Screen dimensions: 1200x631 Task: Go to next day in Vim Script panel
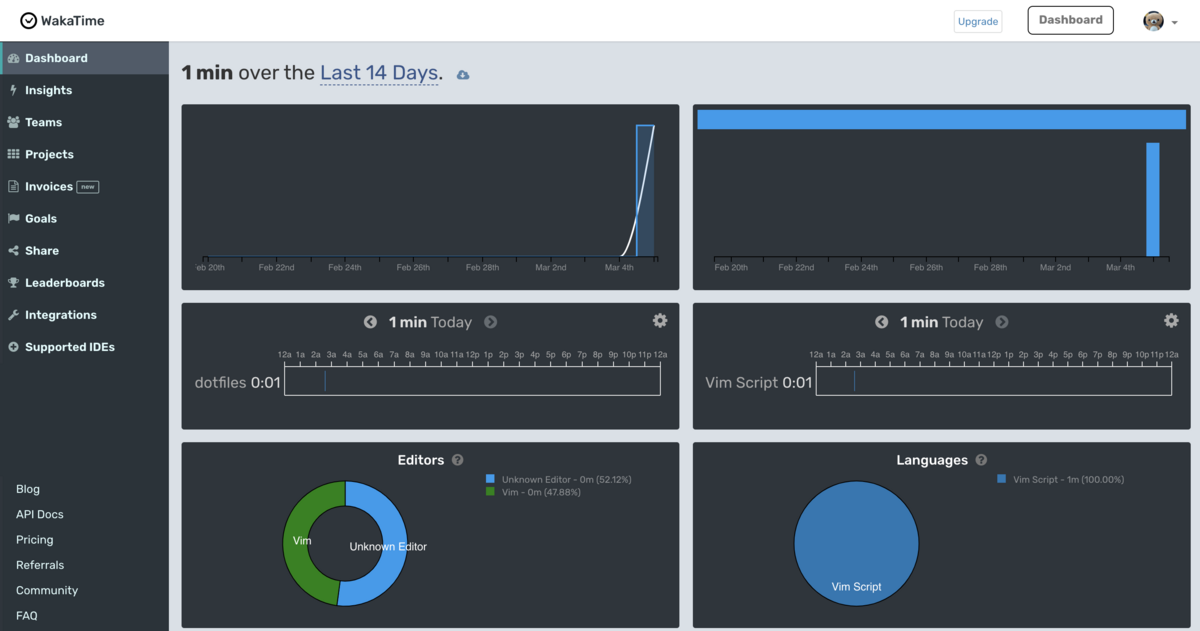coord(1001,322)
